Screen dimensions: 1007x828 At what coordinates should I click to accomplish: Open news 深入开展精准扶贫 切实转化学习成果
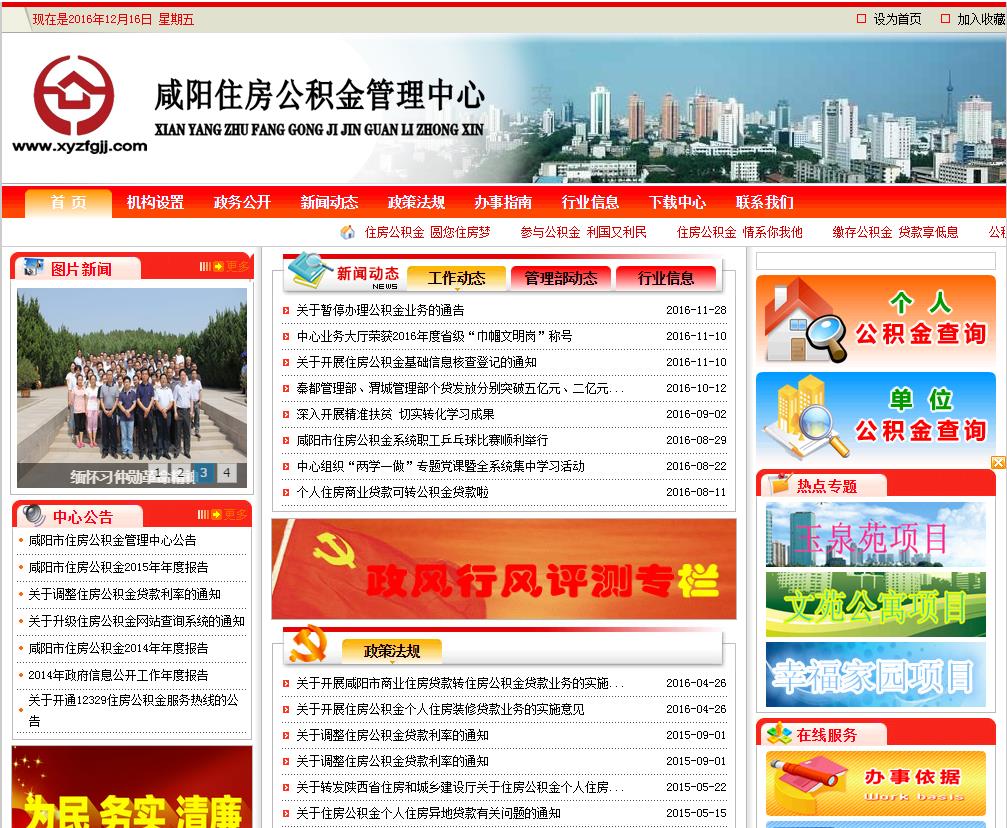coord(395,414)
